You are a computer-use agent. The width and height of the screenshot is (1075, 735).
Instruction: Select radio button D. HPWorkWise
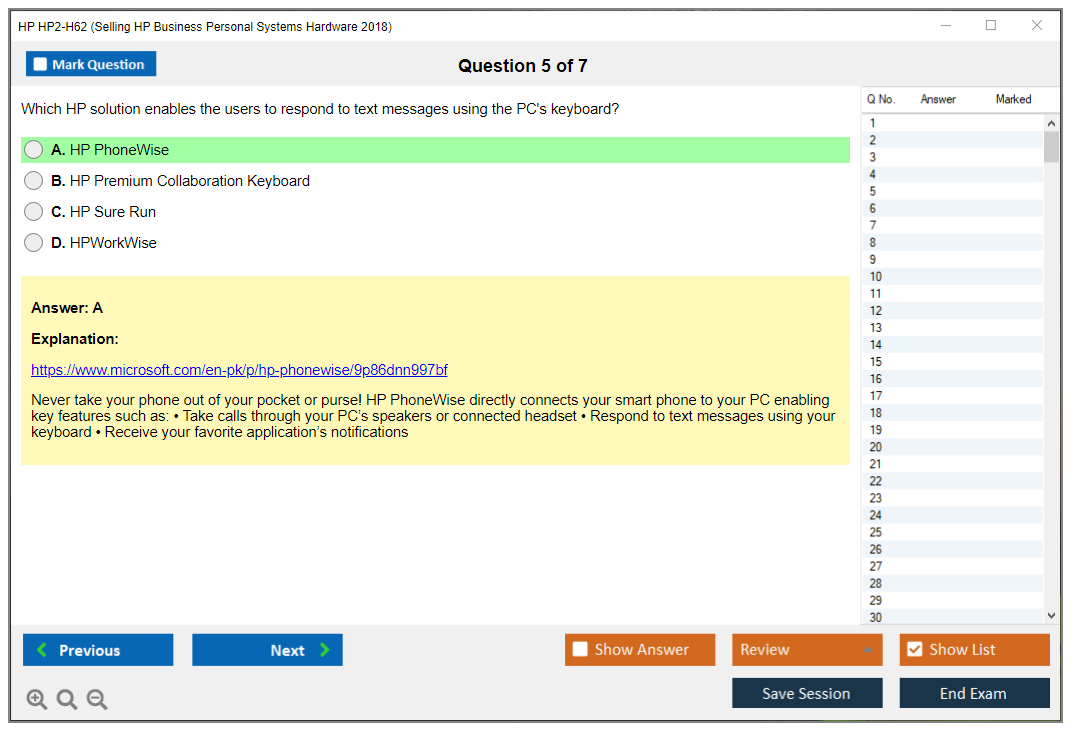point(34,243)
